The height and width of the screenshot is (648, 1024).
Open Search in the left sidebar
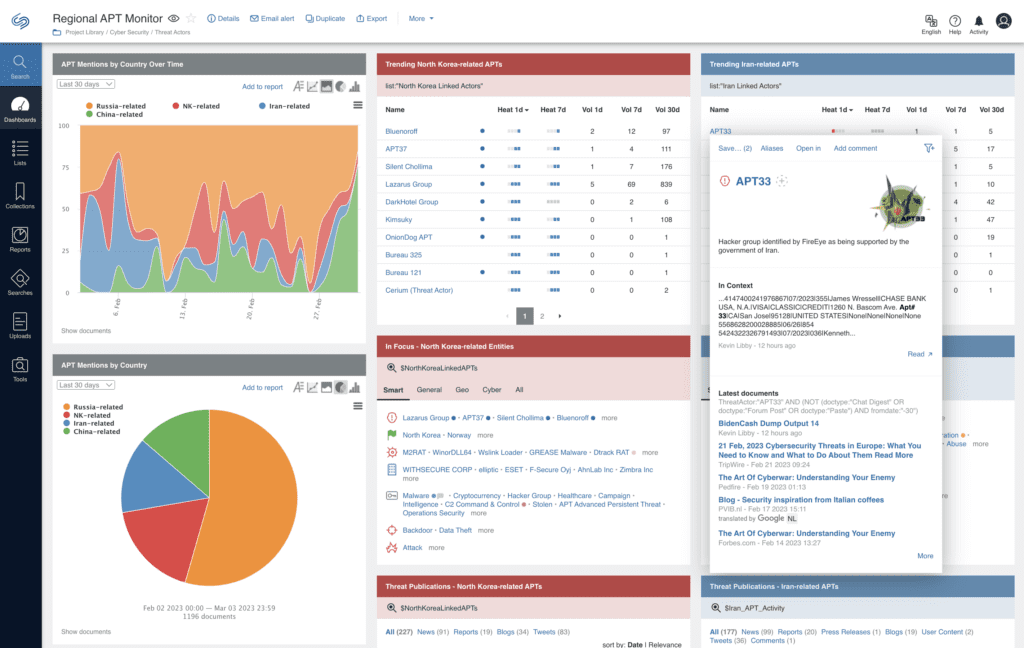(x=20, y=67)
